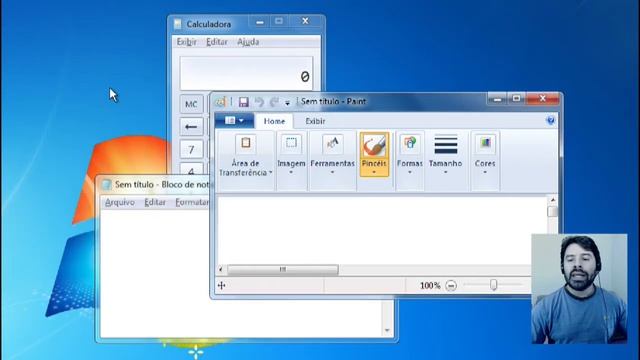Expand the Formas shapes group

point(409,160)
